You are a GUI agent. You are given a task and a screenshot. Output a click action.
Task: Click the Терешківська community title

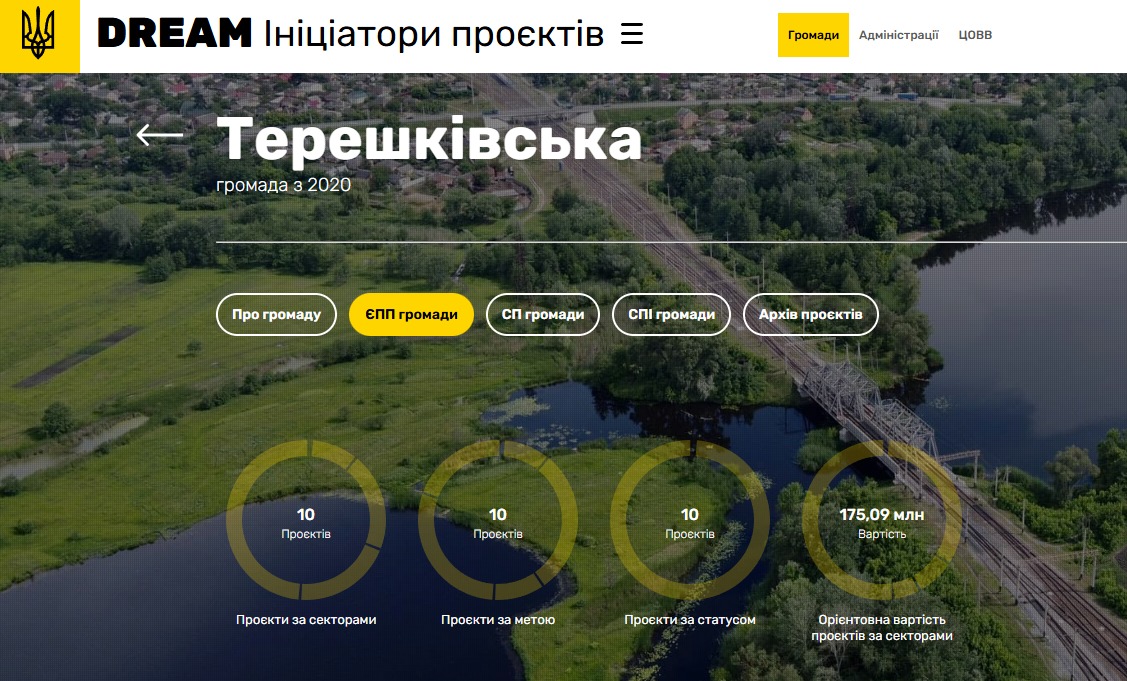coord(429,138)
